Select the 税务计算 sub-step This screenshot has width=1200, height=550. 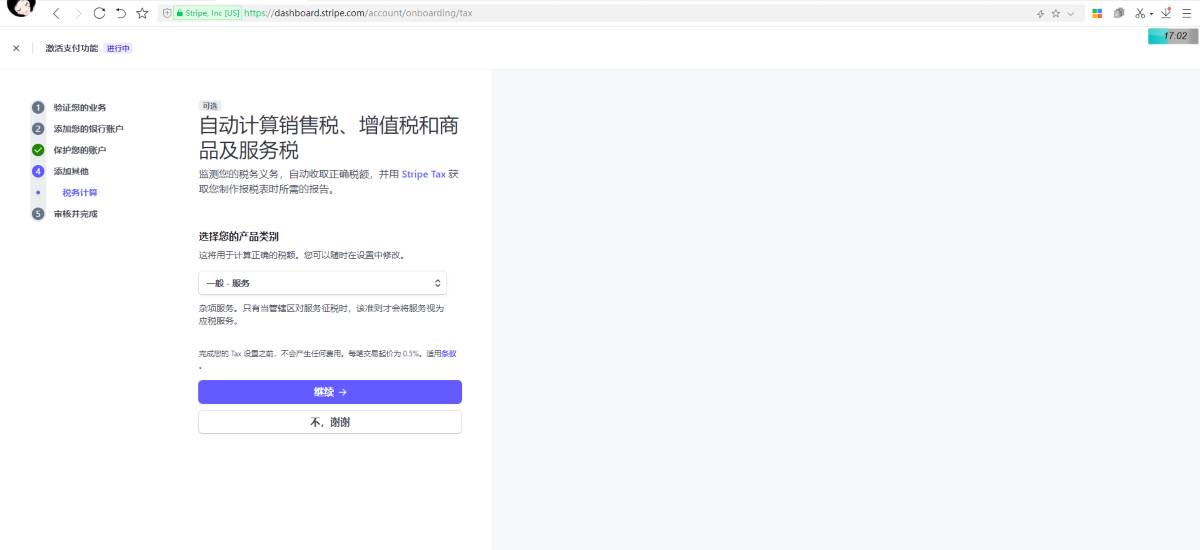tap(80, 192)
